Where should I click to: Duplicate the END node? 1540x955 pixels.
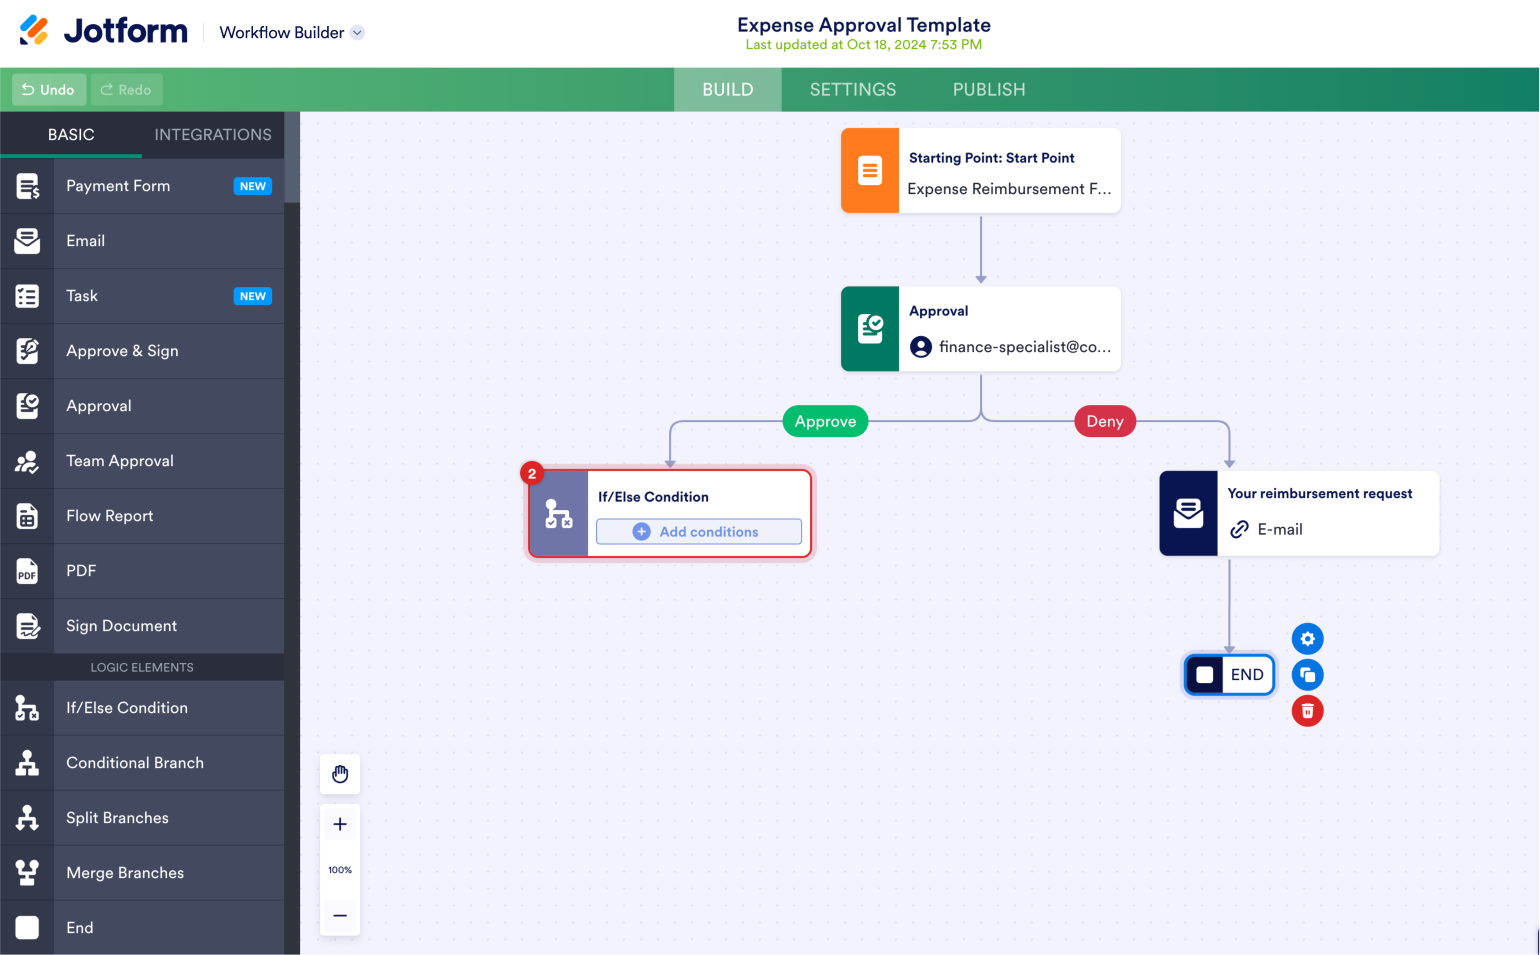click(1308, 675)
